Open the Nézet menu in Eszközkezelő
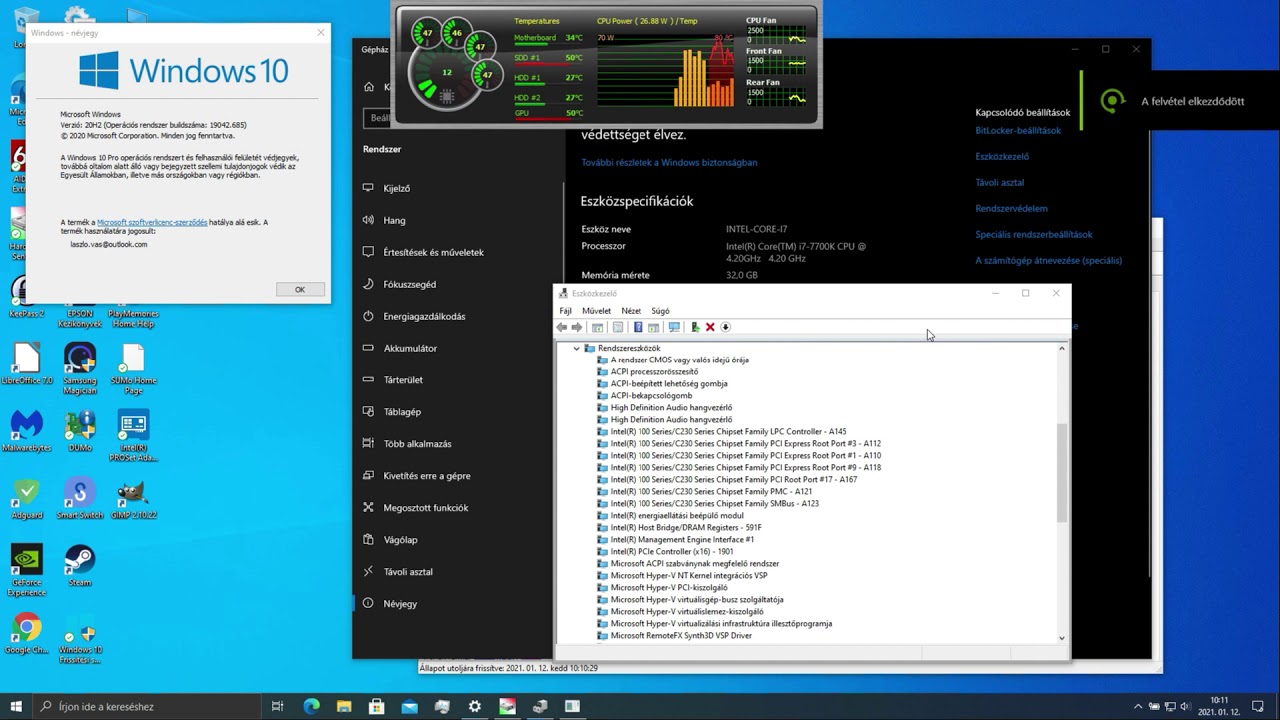1280x720 pixels. click(631, 311)
